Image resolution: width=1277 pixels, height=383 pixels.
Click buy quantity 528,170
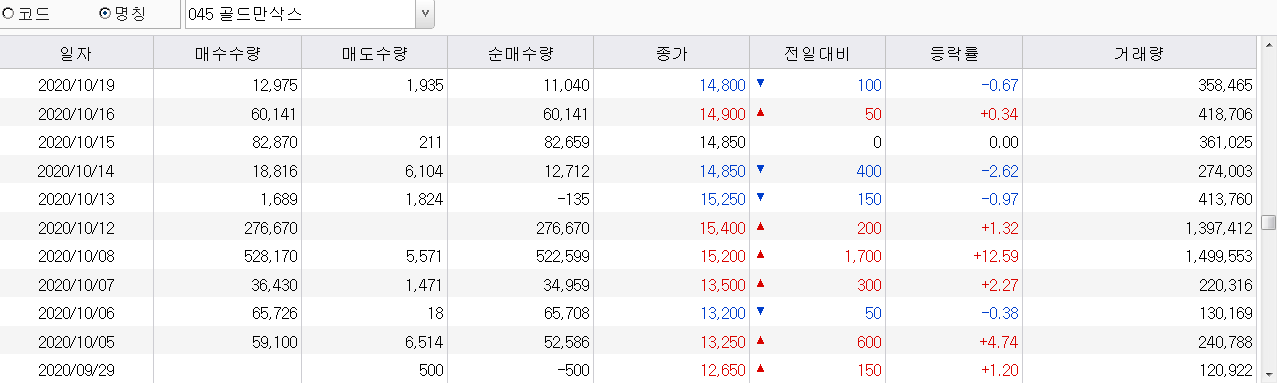pos(271,256)
